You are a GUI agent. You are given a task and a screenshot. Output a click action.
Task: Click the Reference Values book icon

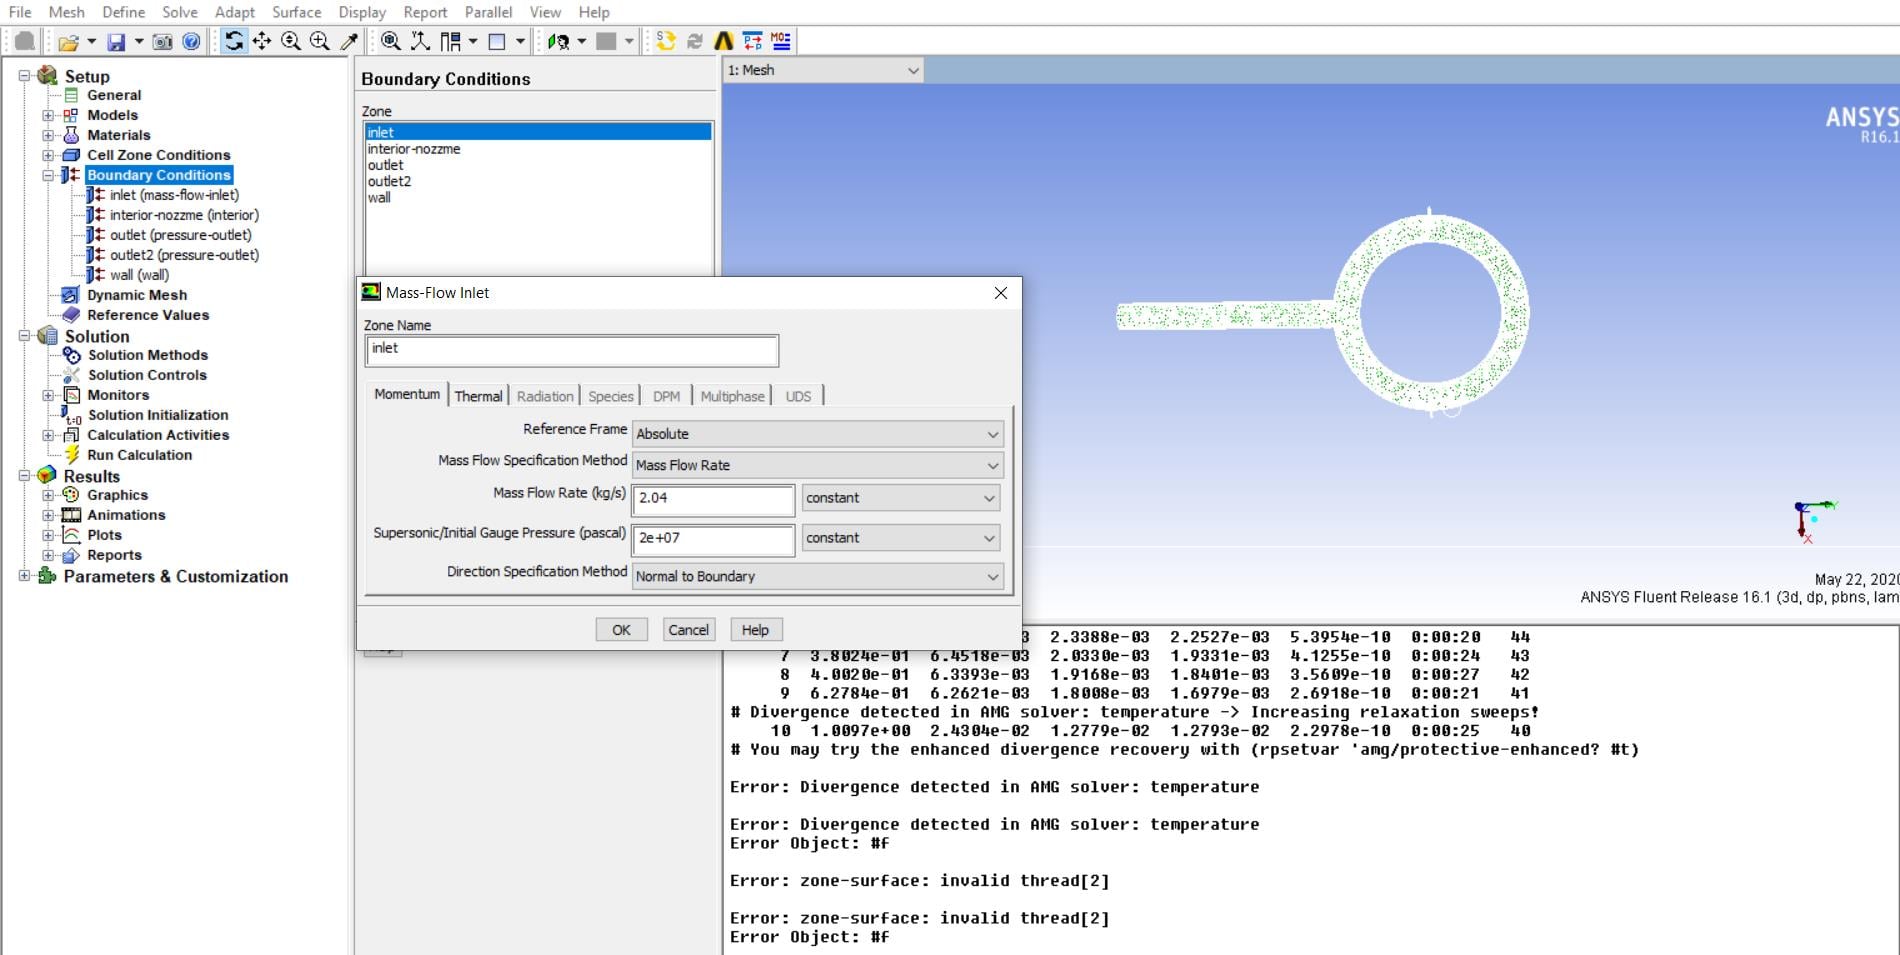tap(71, 315)
